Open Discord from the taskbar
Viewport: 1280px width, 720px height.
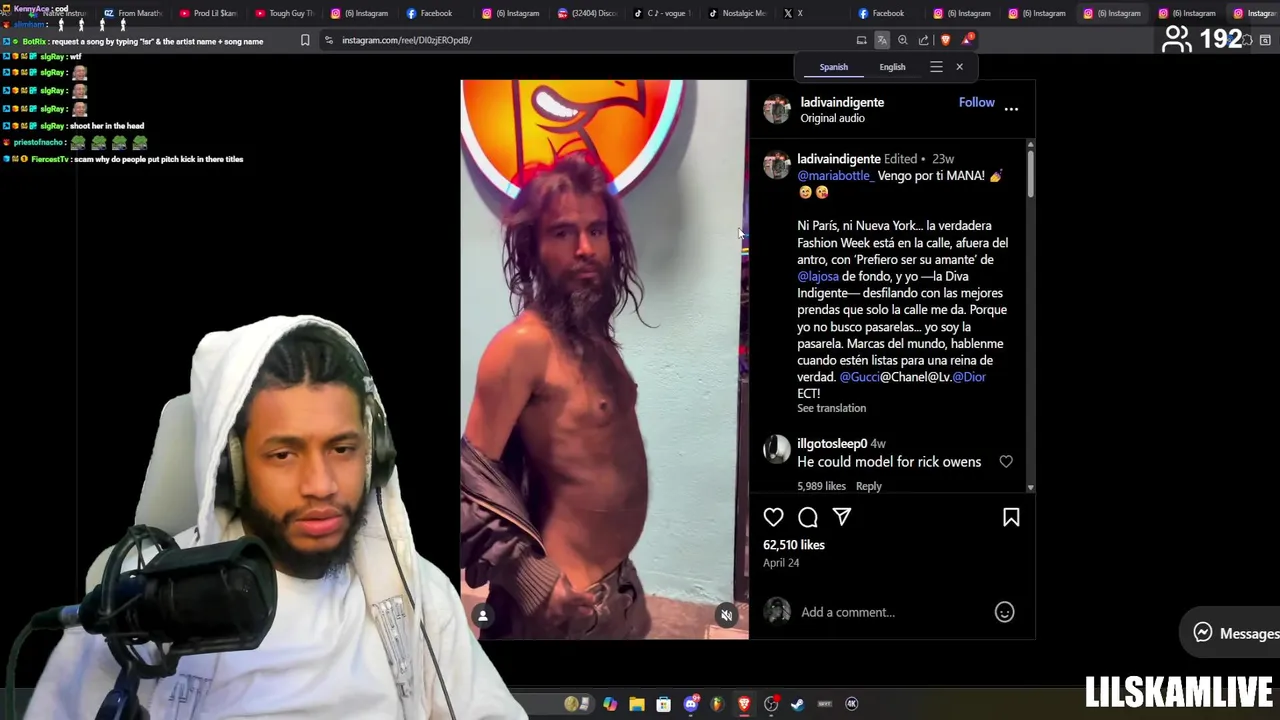[690, 704]
